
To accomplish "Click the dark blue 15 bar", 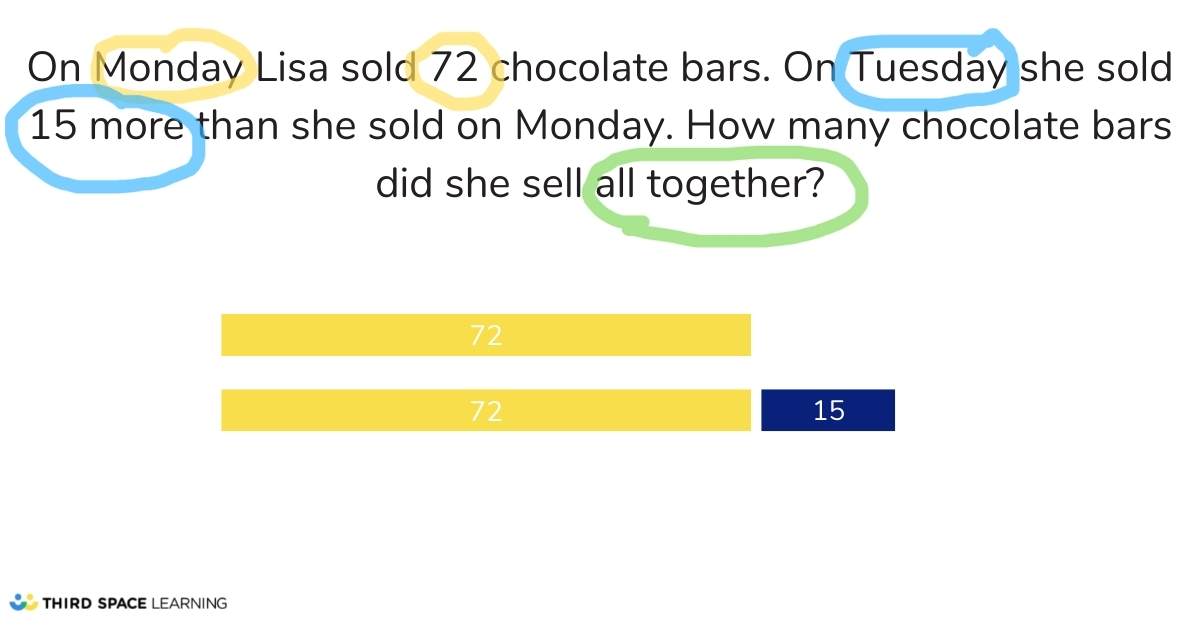I will [x=828, y=410].
